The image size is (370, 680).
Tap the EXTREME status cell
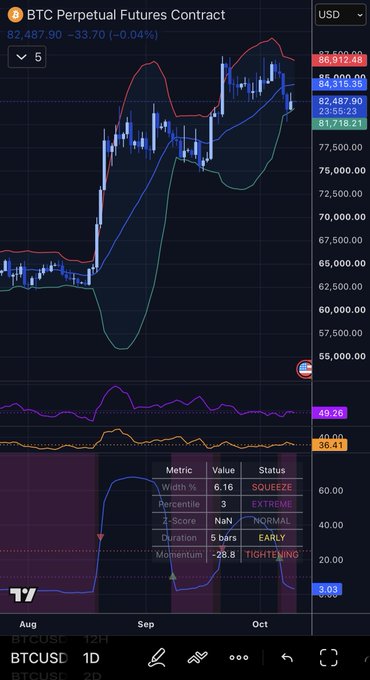coord(272,504)
